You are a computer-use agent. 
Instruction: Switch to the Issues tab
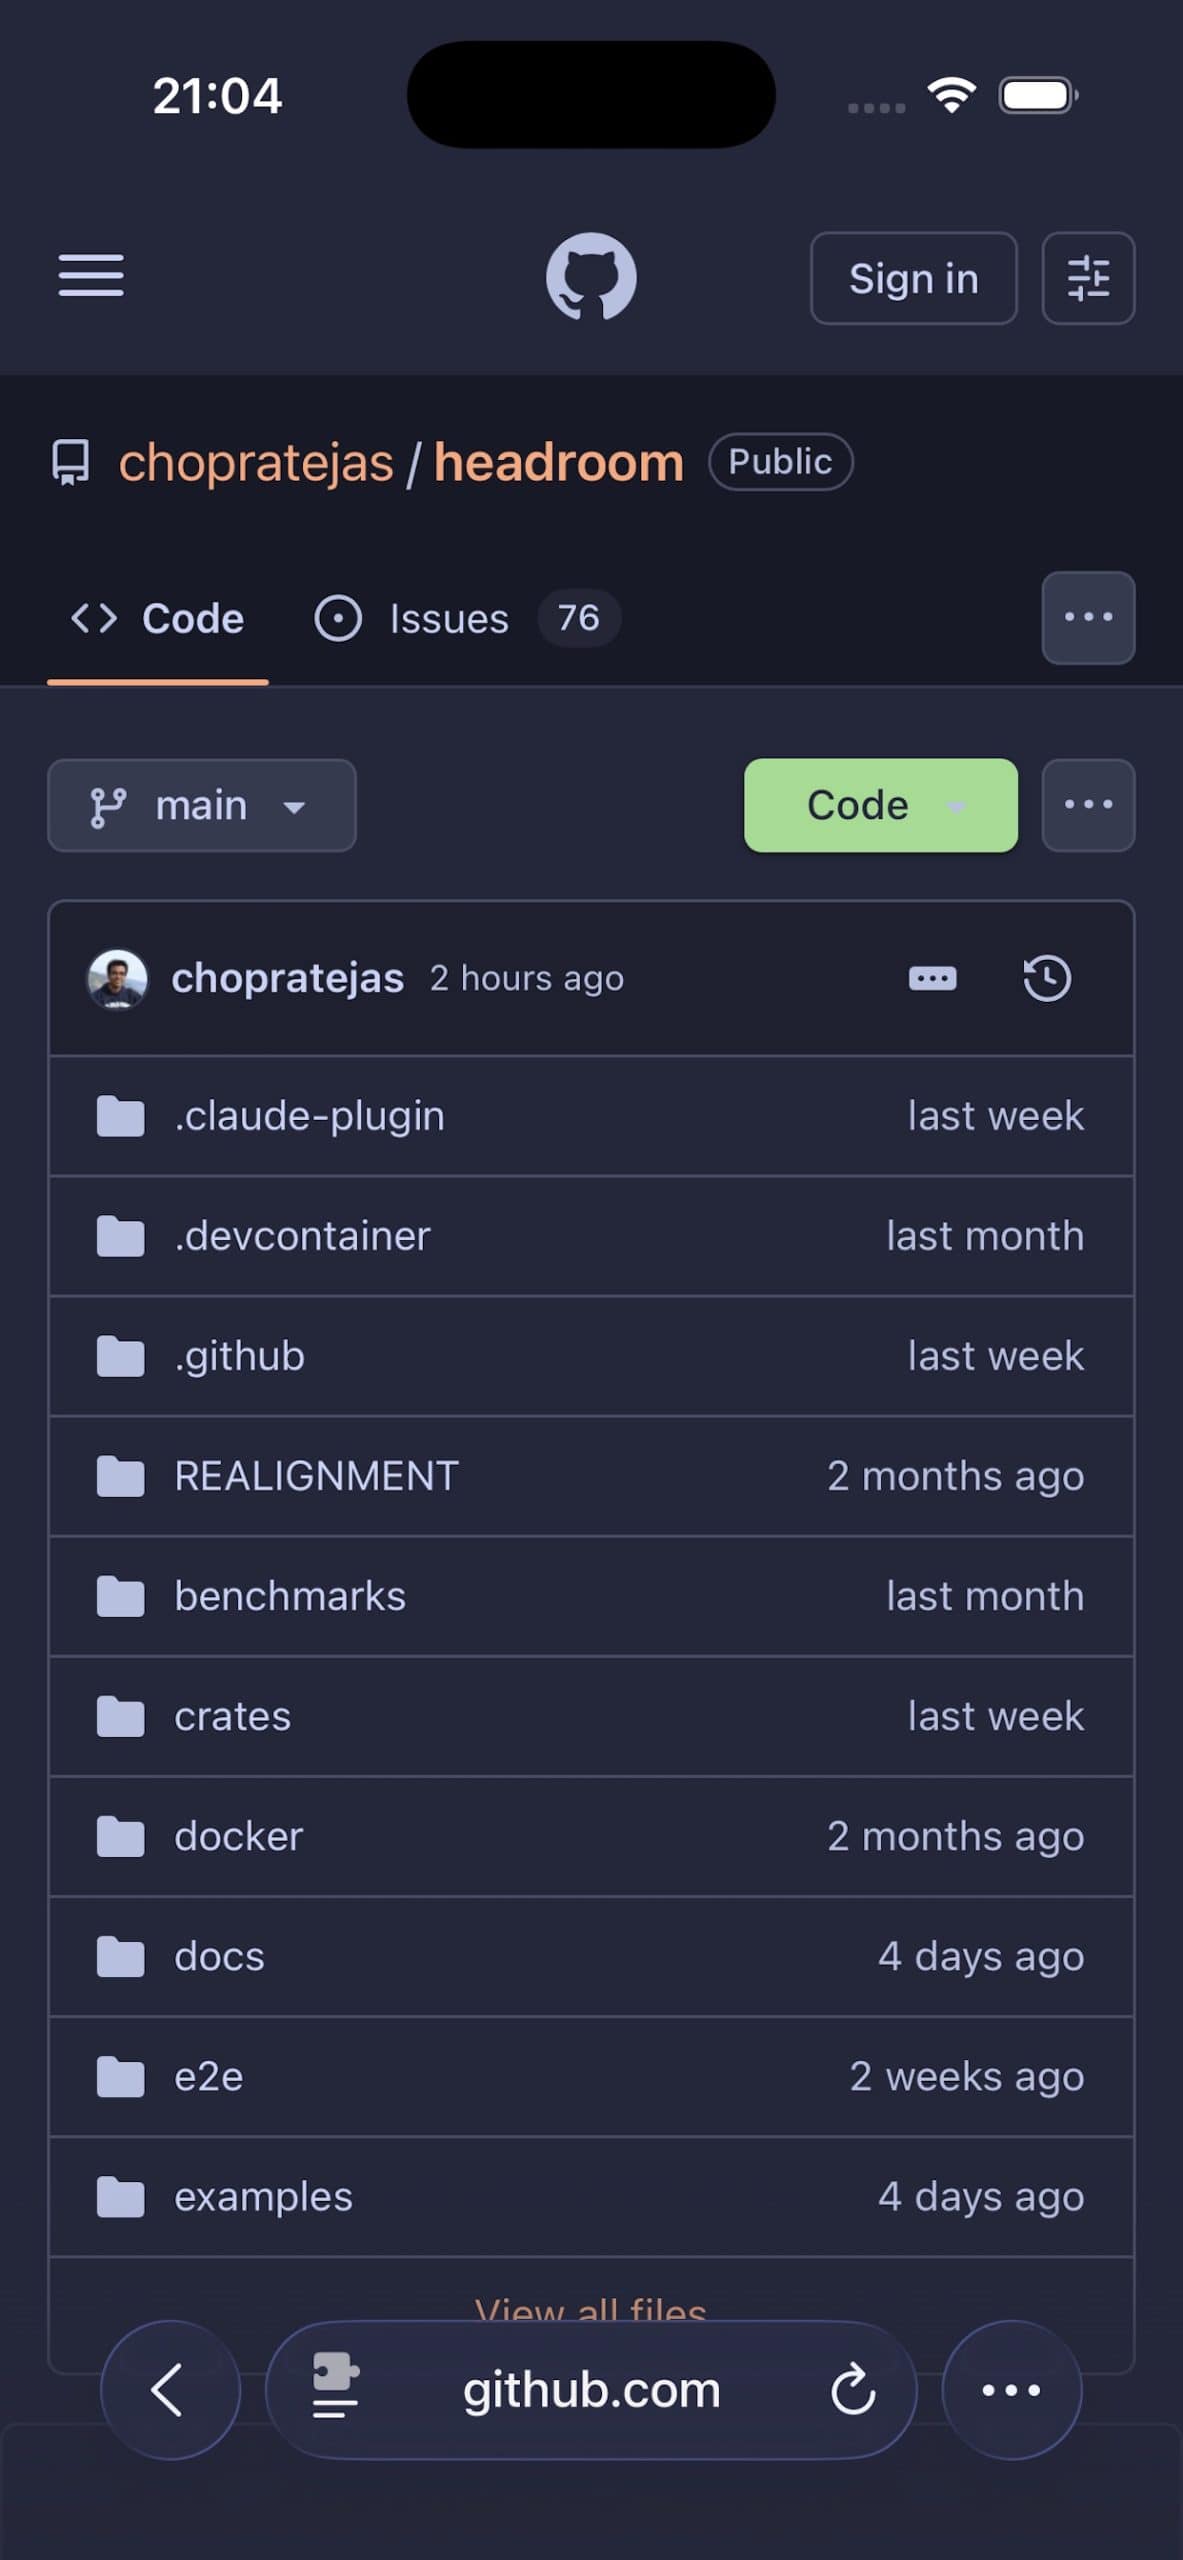coord(466,618)
